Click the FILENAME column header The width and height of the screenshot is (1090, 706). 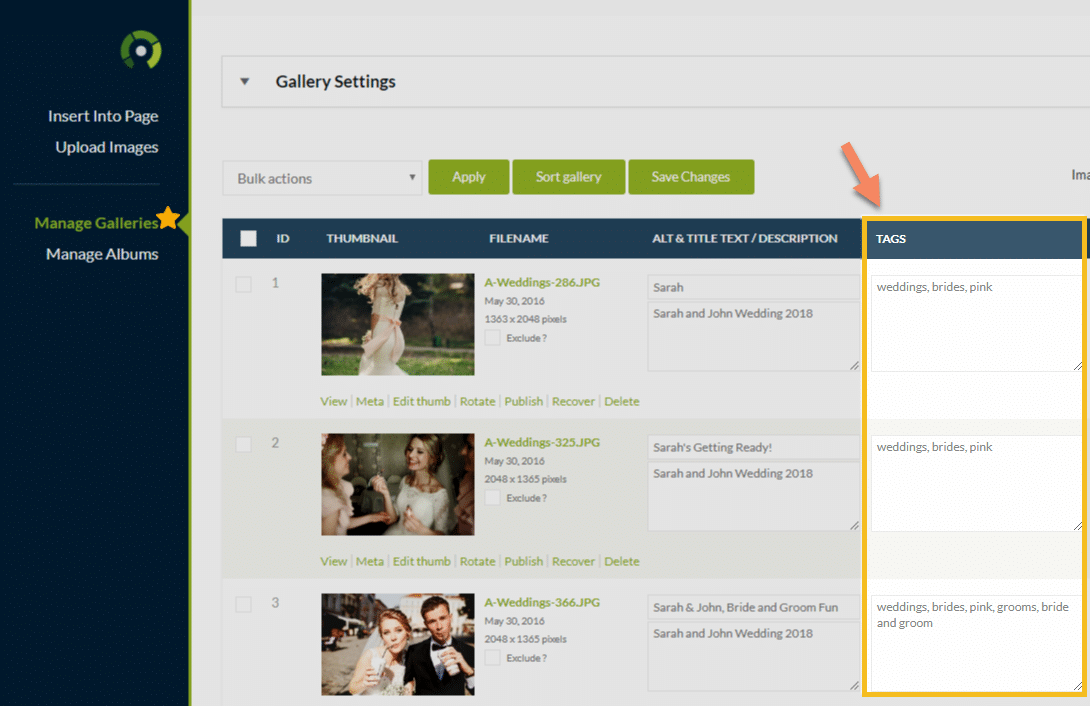[519, 238]
